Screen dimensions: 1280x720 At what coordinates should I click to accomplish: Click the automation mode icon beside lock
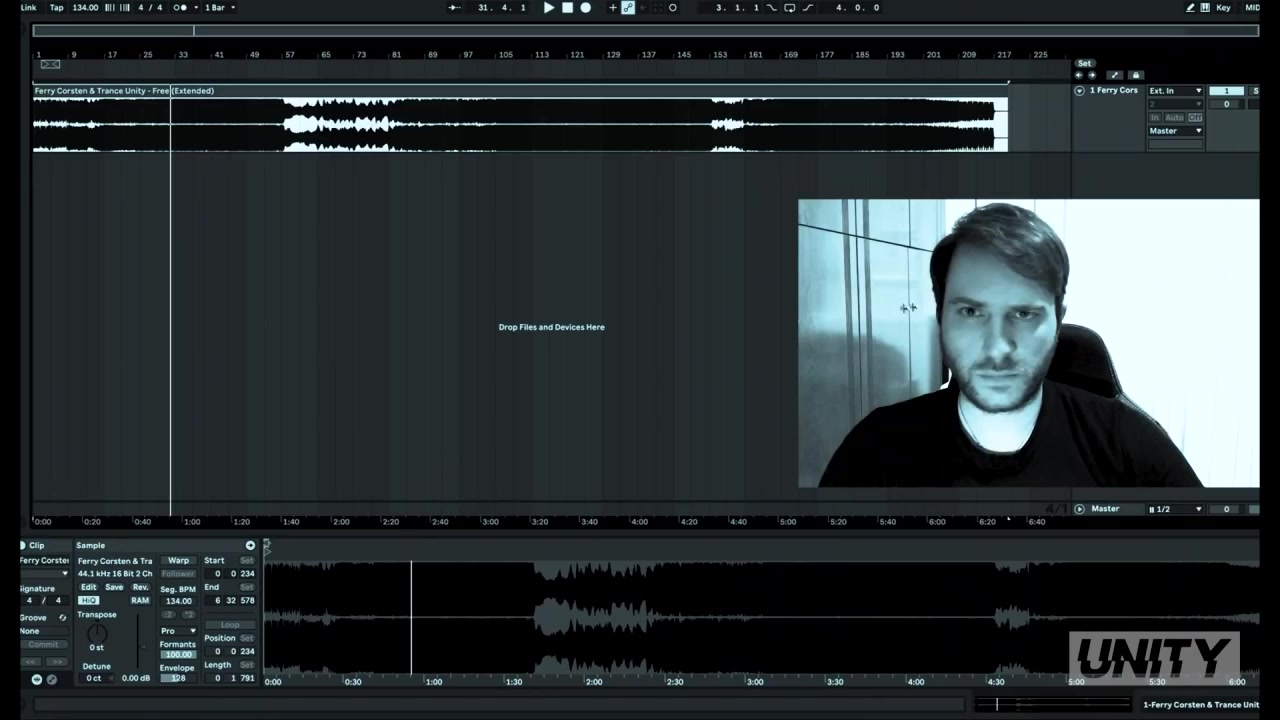pyautogui.click(x=1115, y=76)
